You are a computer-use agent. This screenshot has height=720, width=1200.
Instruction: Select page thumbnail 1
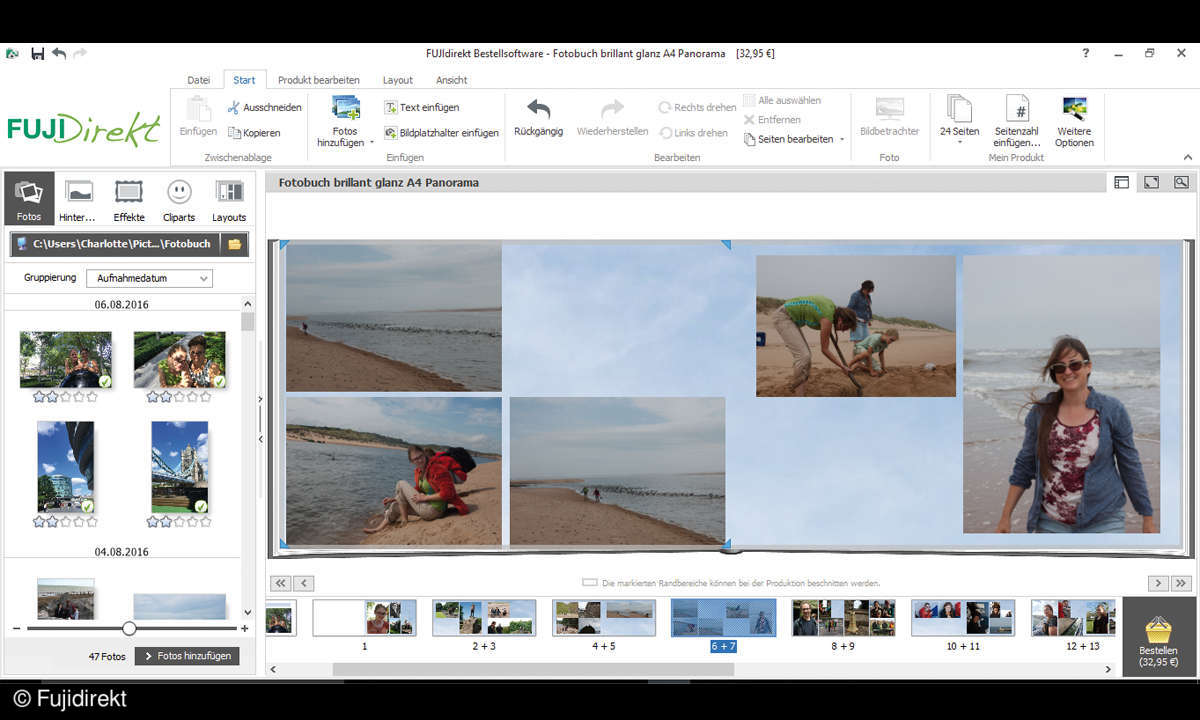pyautogui.click(x=364, y=618)
